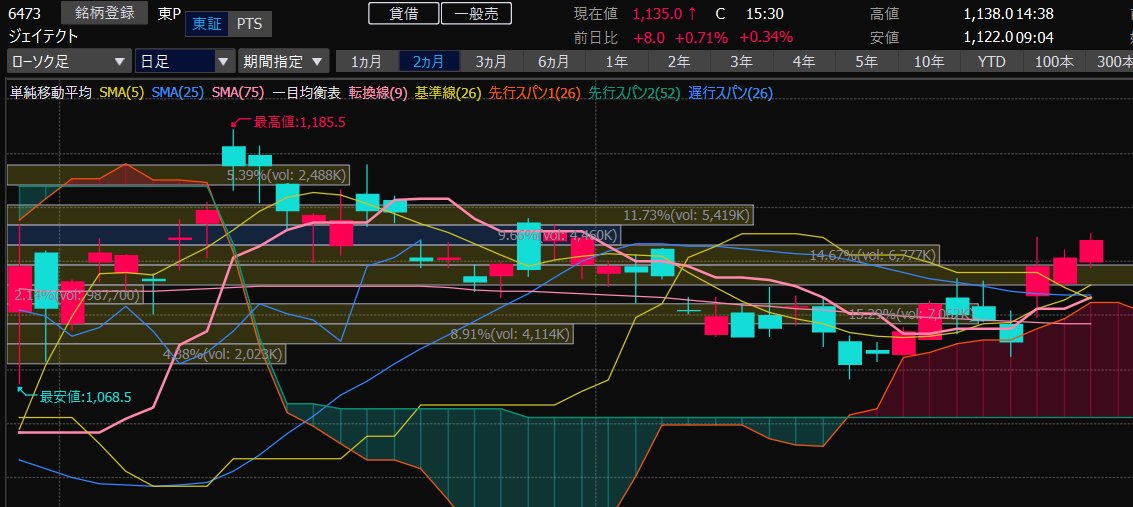Click the 11.73%(vol: 5,419K) volume bar
Screen dimensions: 1133x507
pyautogui.click(x=380, y=214)
